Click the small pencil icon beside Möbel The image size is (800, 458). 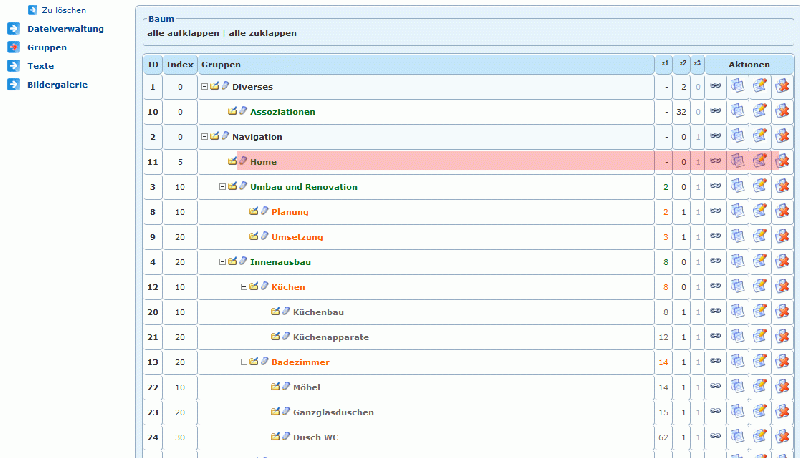[x=286, y=386]
